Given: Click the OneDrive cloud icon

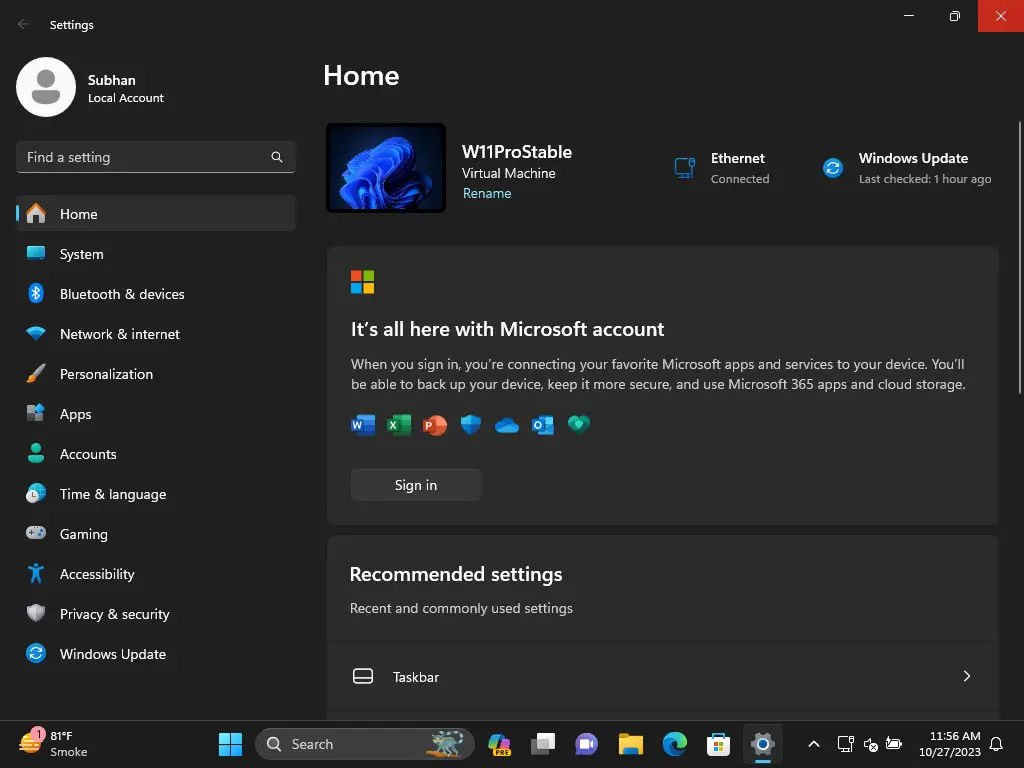Looking at the screenshot, I should pos(507,426).
